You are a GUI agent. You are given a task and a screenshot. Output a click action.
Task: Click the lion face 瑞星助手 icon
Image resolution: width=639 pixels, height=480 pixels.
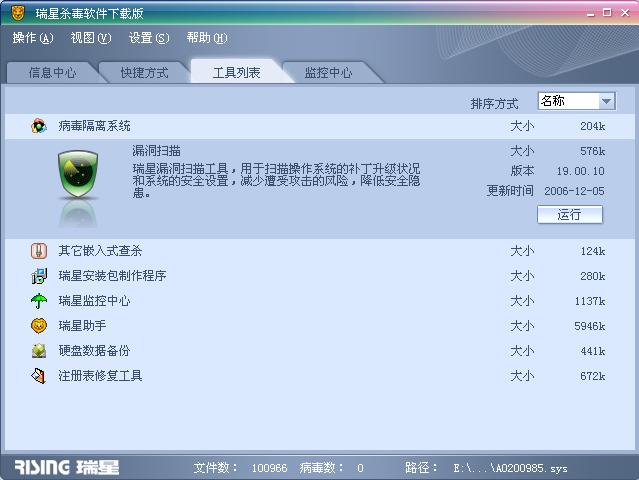click(39, 326)
